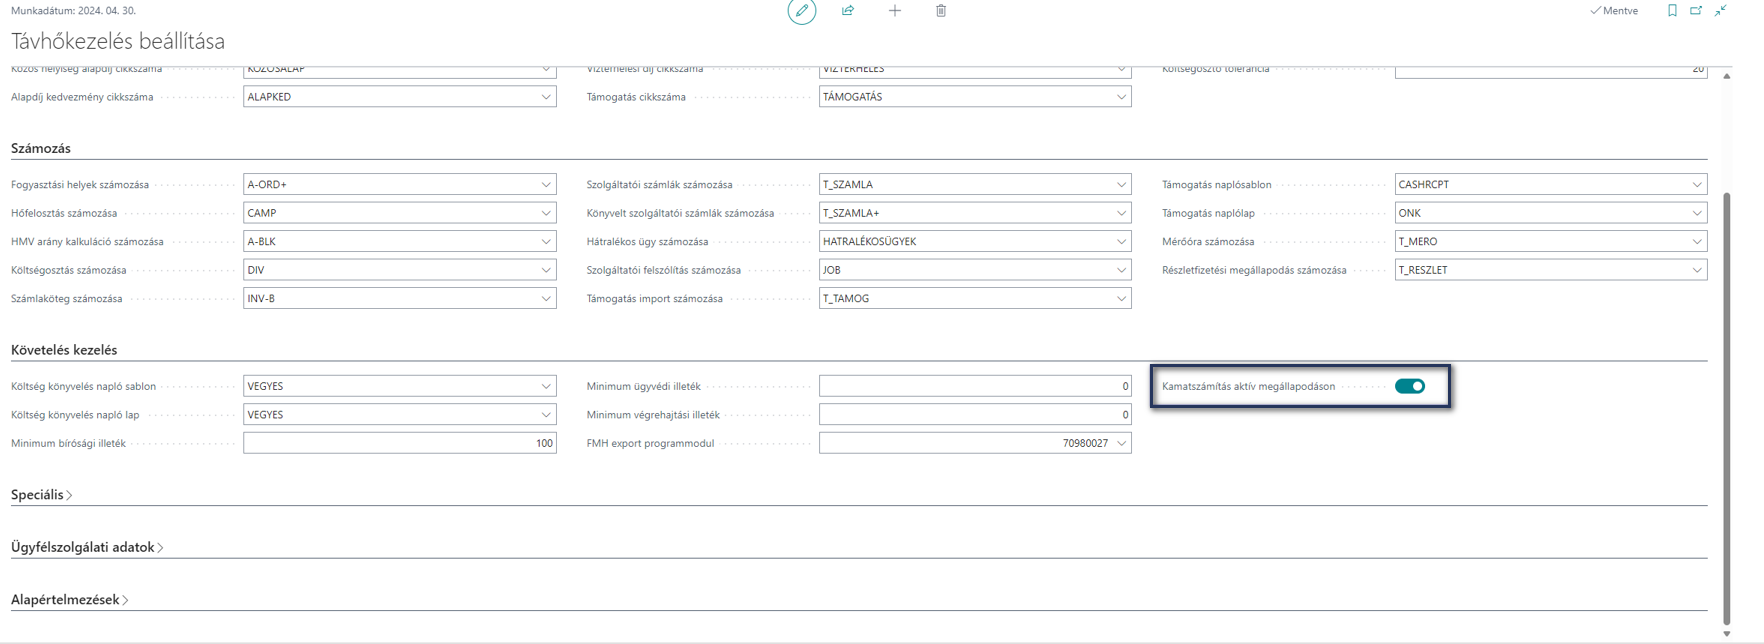Collapse the Követelés kezelés section header
The height and width of the screenshot is (644, 1764).
(x=64, y=350)
